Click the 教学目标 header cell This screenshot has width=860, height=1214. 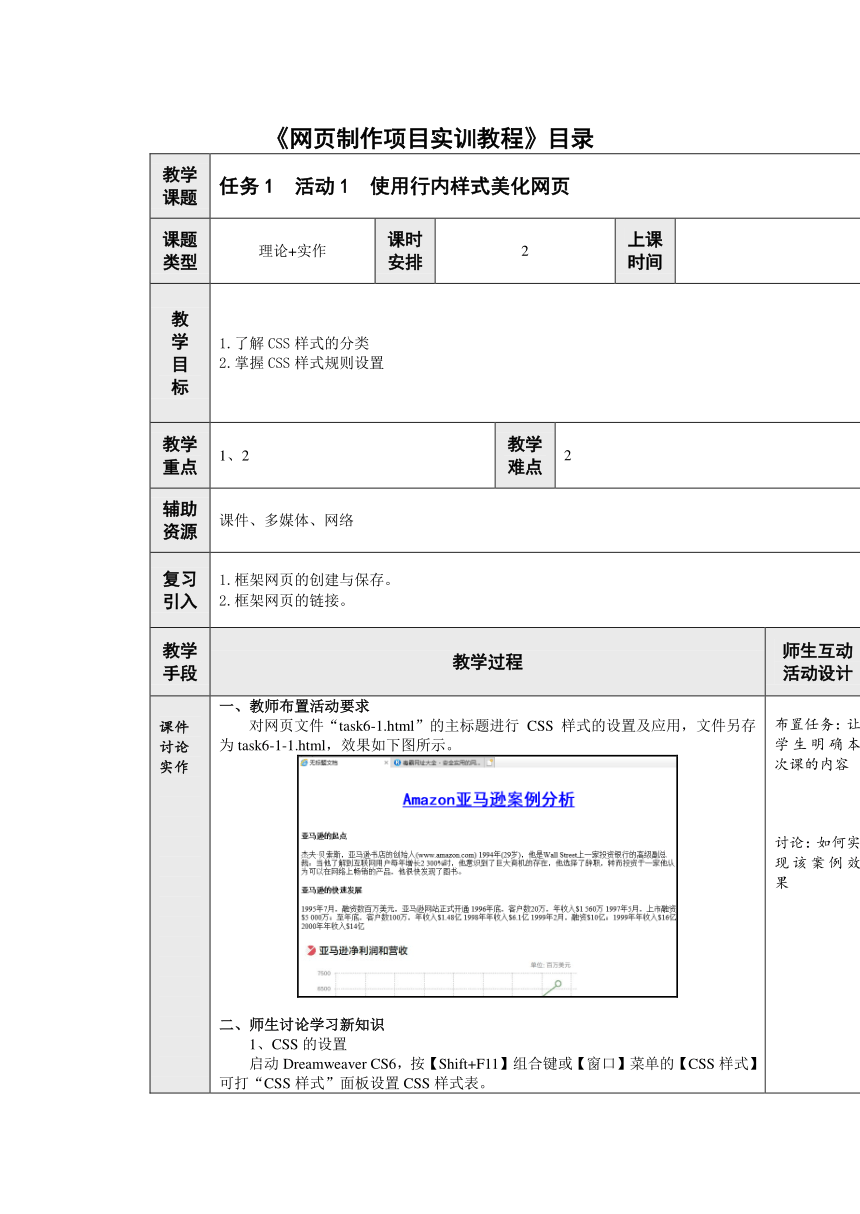point(180,353)
